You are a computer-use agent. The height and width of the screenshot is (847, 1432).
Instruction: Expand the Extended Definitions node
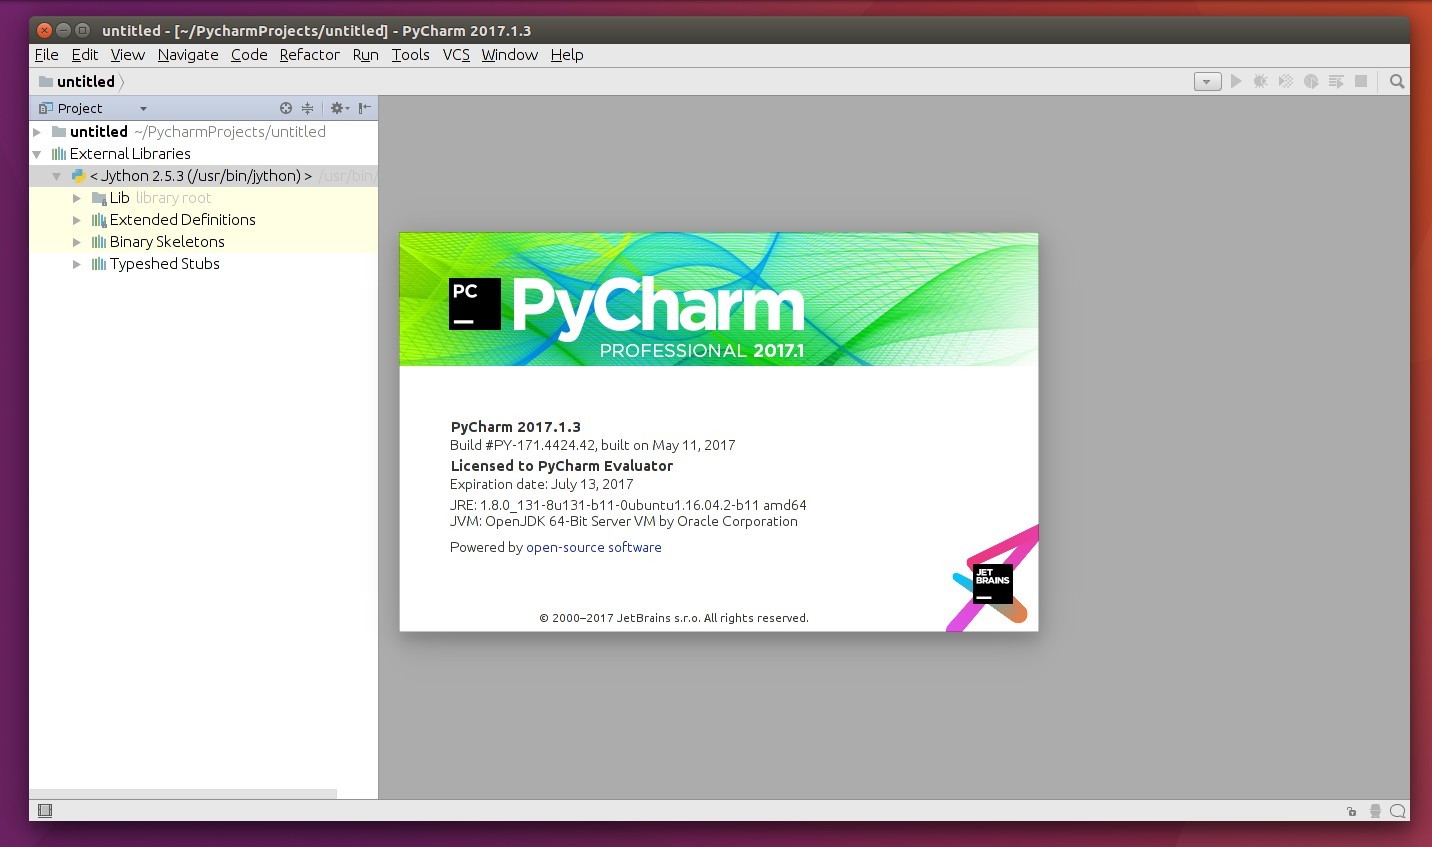point(77,220)
